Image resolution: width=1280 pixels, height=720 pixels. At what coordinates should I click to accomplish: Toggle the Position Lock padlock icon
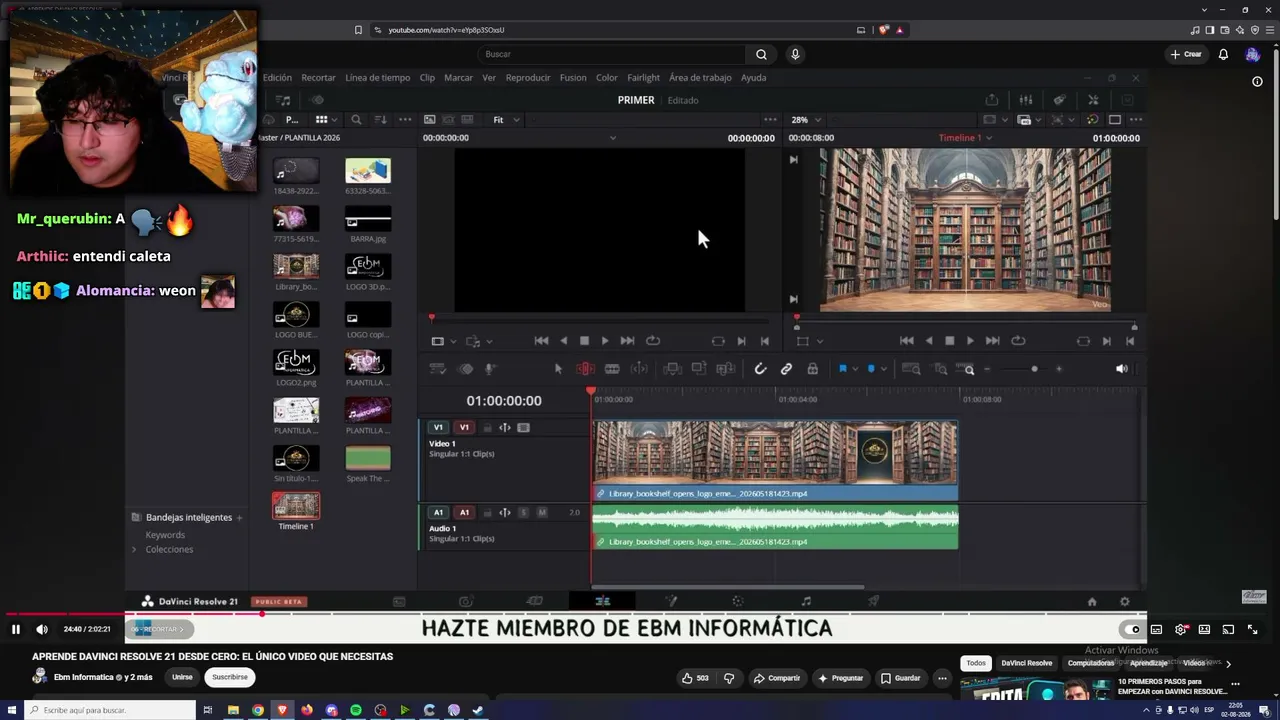pyautogui.click(x=812, y=369)
